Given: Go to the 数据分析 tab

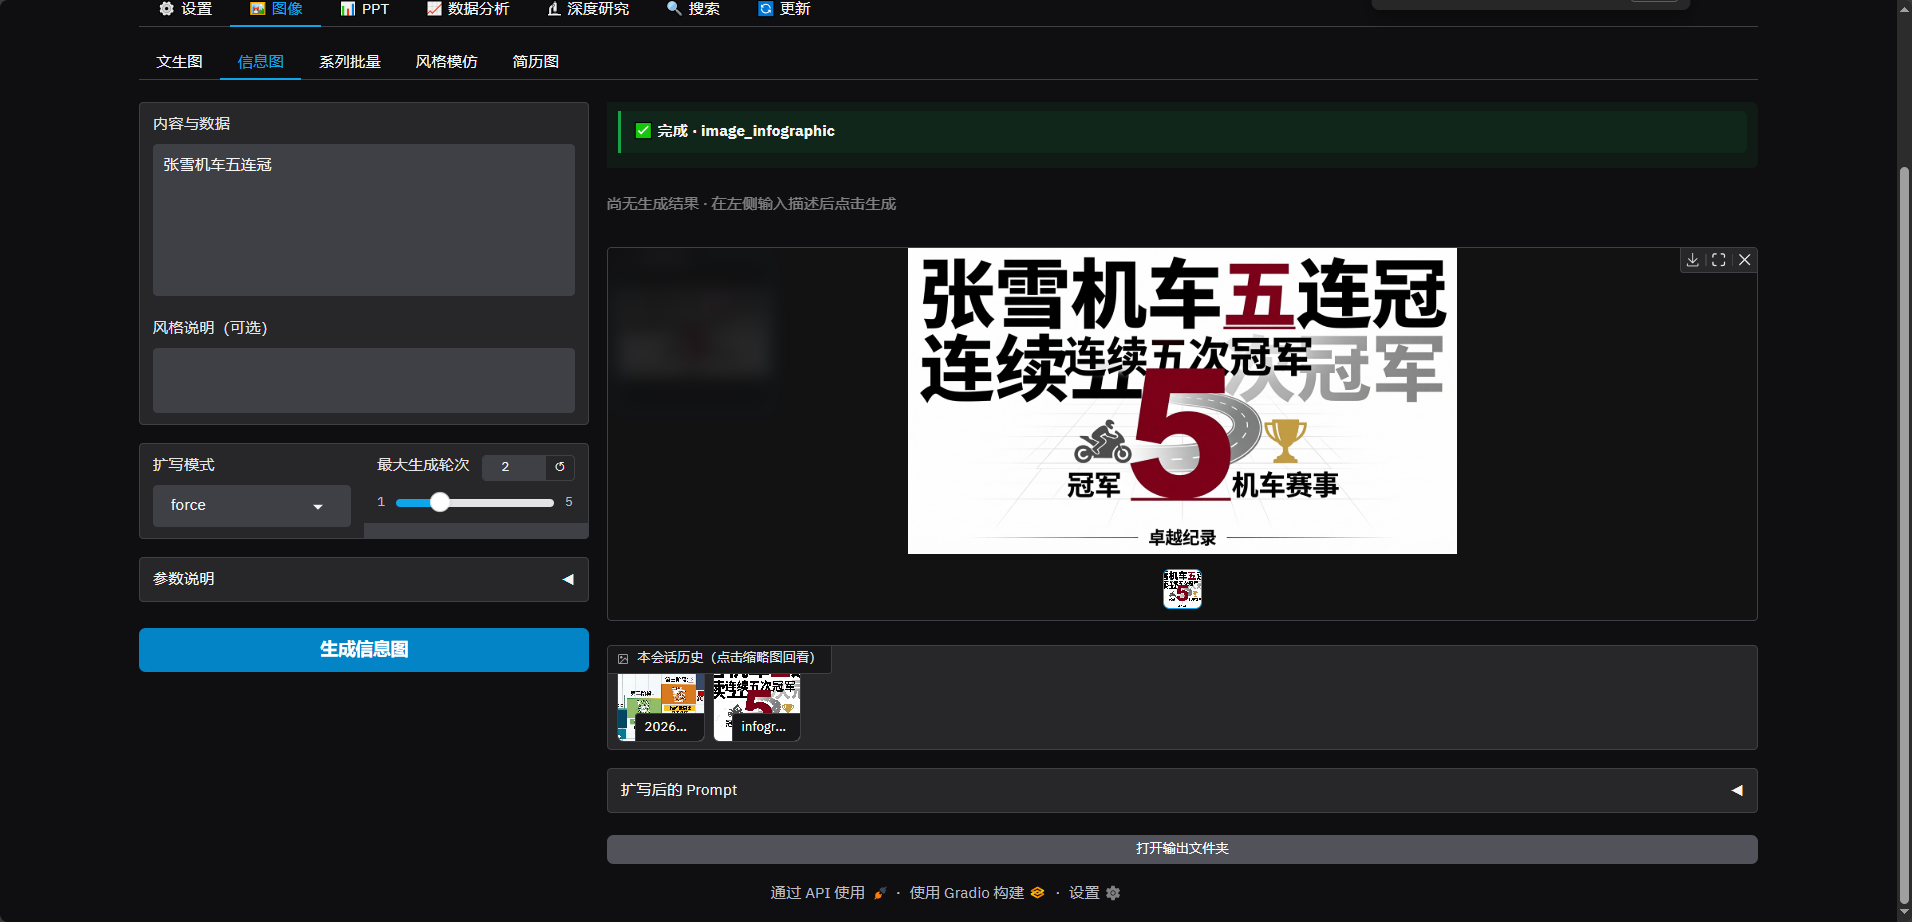Looking at the screenshot, I should tap(468, 9).
